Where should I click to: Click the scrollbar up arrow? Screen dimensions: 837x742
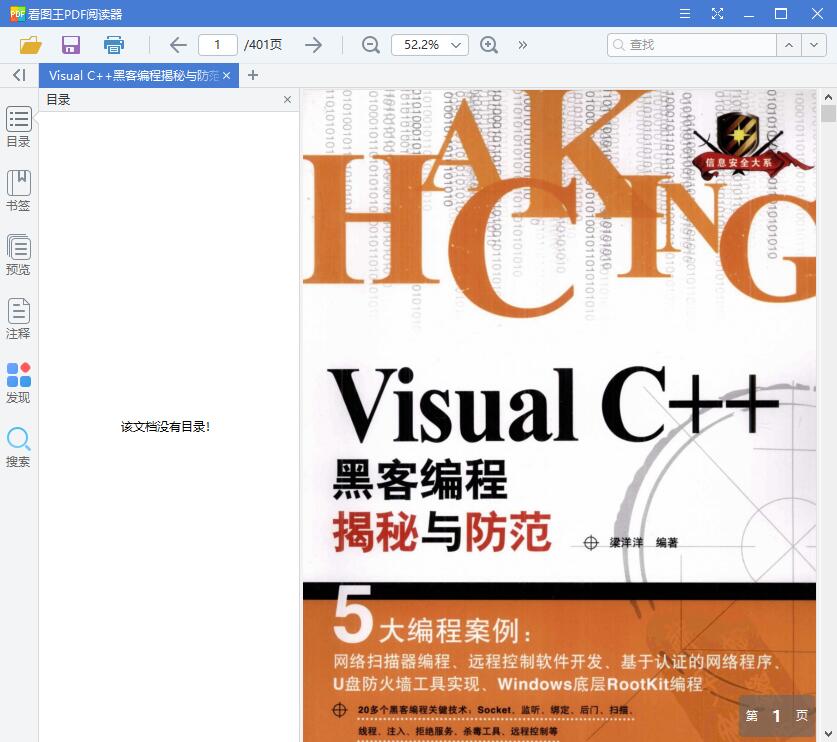(828, 97)
